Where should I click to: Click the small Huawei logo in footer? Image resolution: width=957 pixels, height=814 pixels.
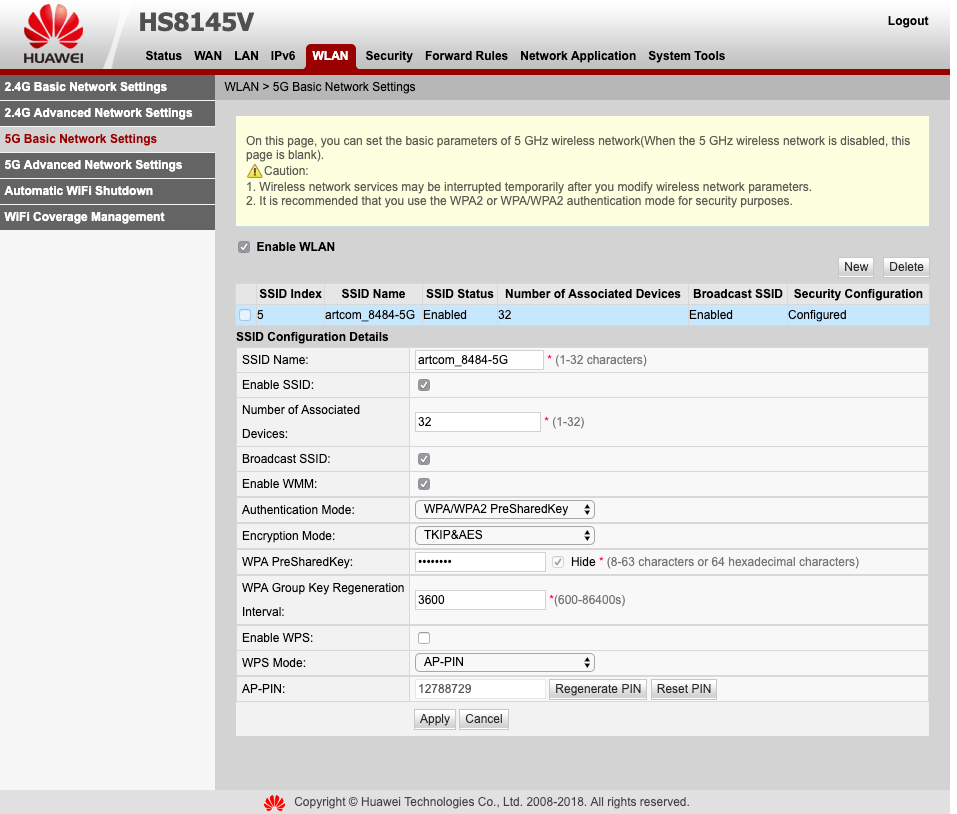tap(275, 803)
